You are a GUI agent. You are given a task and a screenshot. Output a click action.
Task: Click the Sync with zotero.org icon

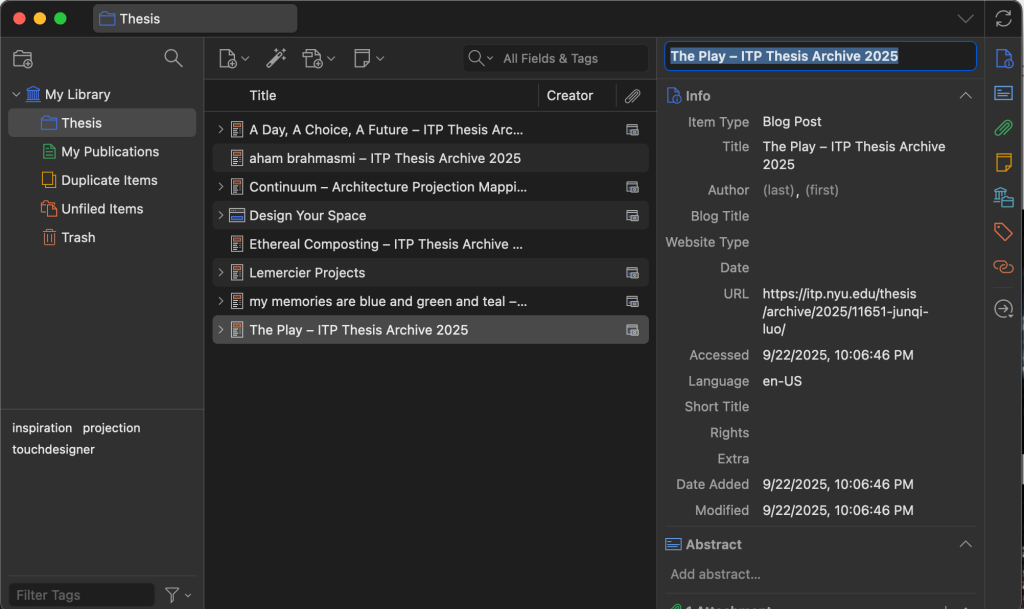1004,19
